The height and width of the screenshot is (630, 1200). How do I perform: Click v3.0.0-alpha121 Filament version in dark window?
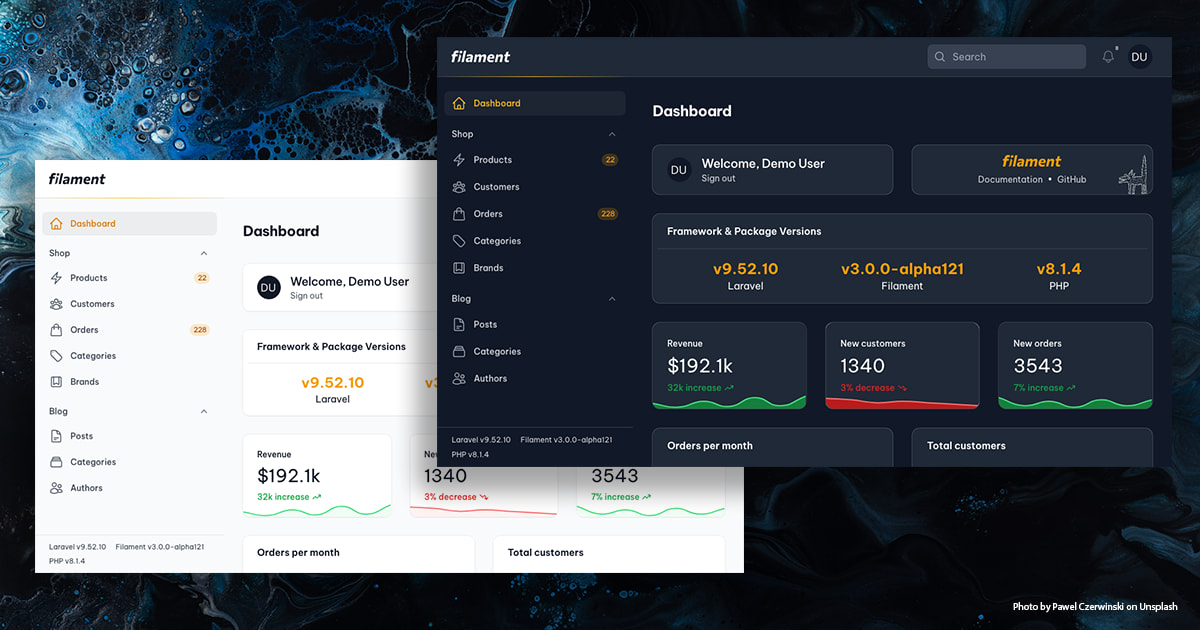tap(902, 269)
